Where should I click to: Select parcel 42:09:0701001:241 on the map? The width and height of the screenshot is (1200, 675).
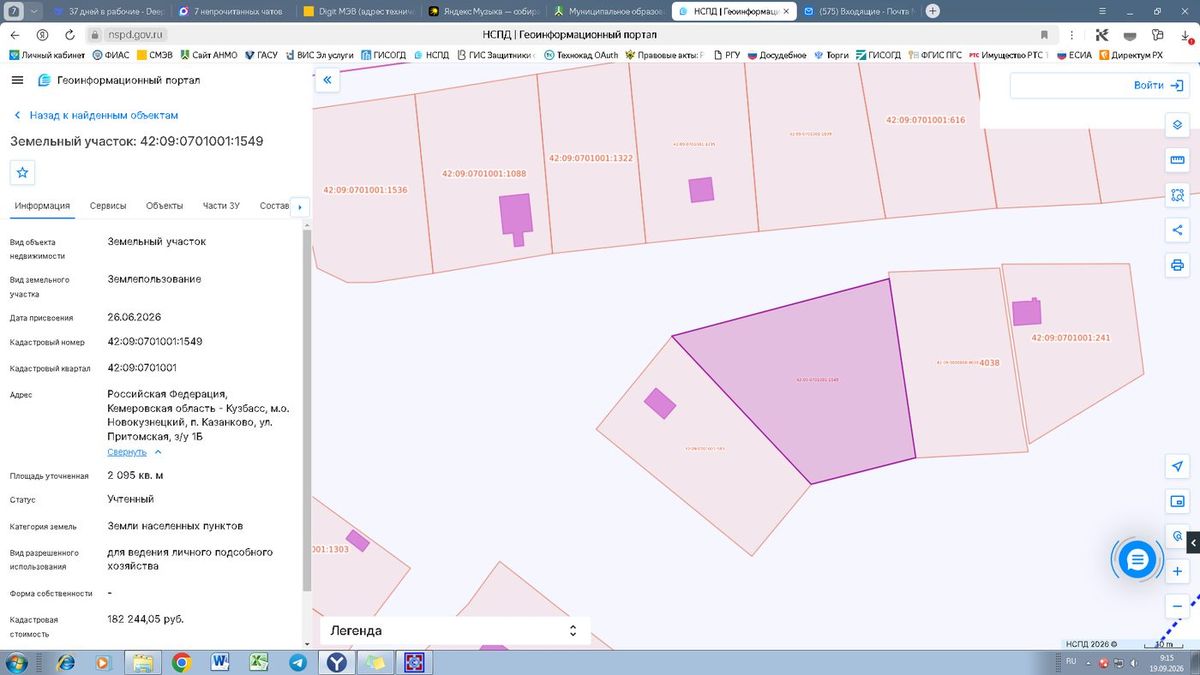click(x=1070, y=338)
